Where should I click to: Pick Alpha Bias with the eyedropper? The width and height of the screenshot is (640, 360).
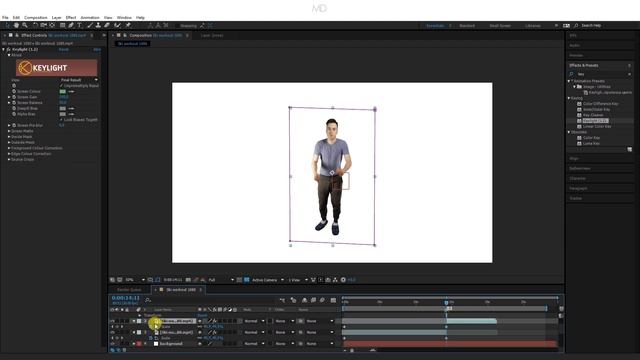(71, 114)
